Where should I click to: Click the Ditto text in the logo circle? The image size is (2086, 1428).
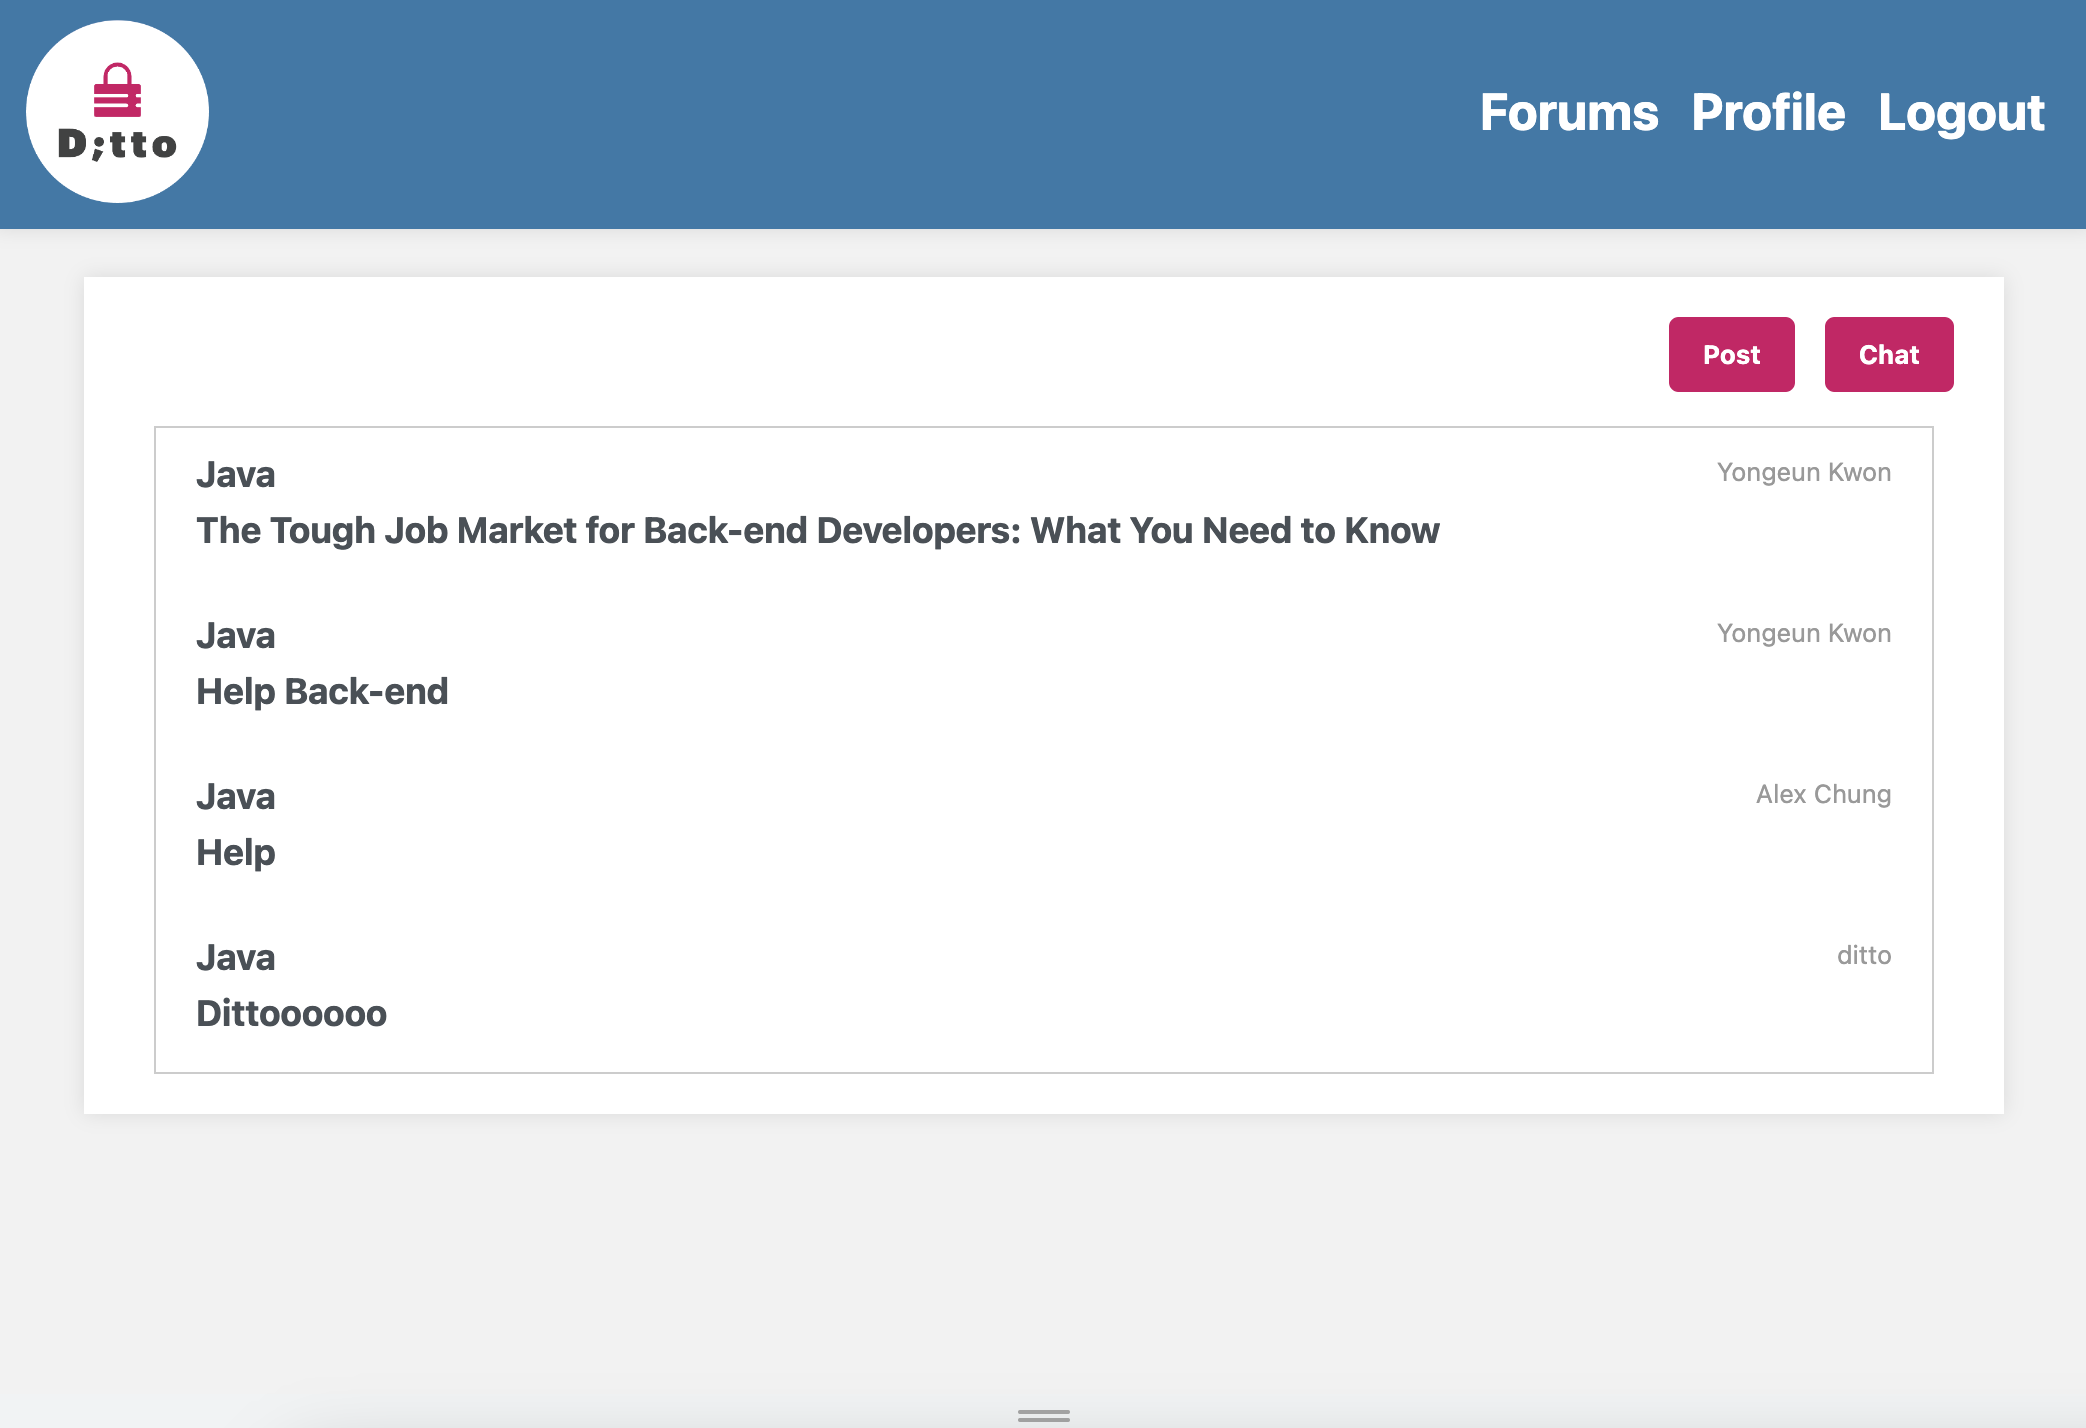tap(117, 145)
